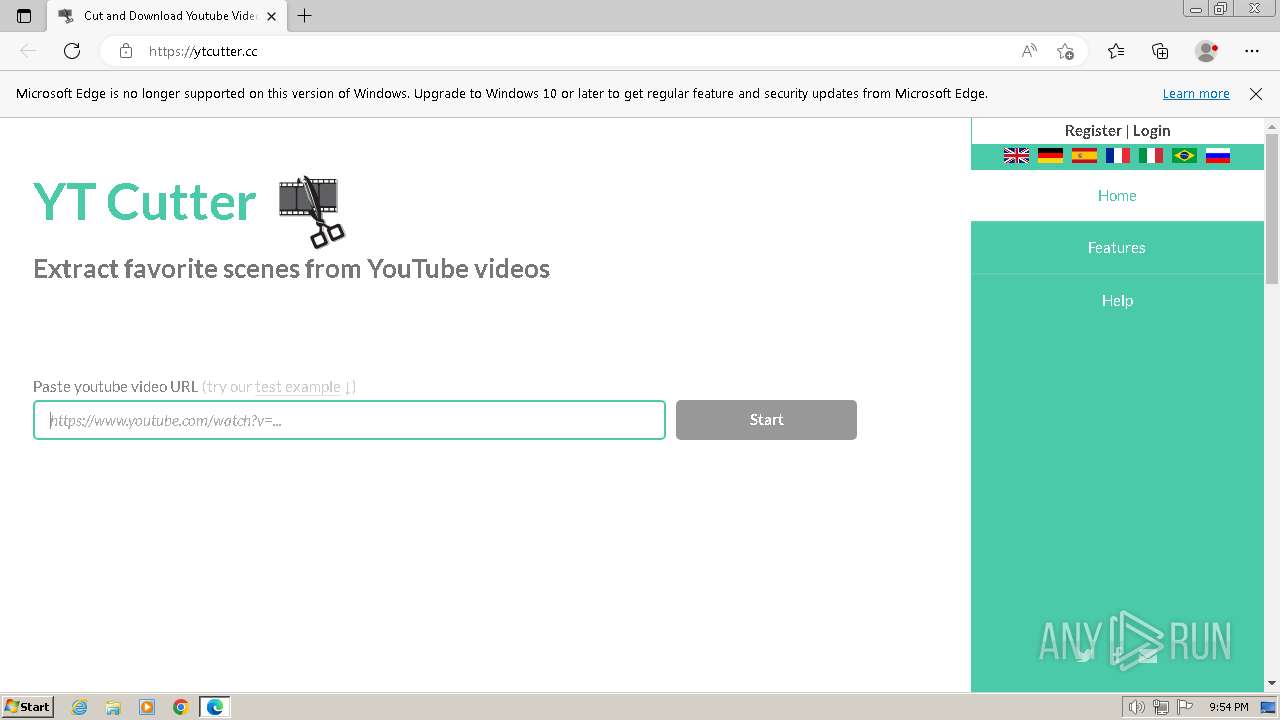Launch Windows Media Player from taskbar
The width and height of the screenshot is (1280, 720).
click(x=147, y=707)
